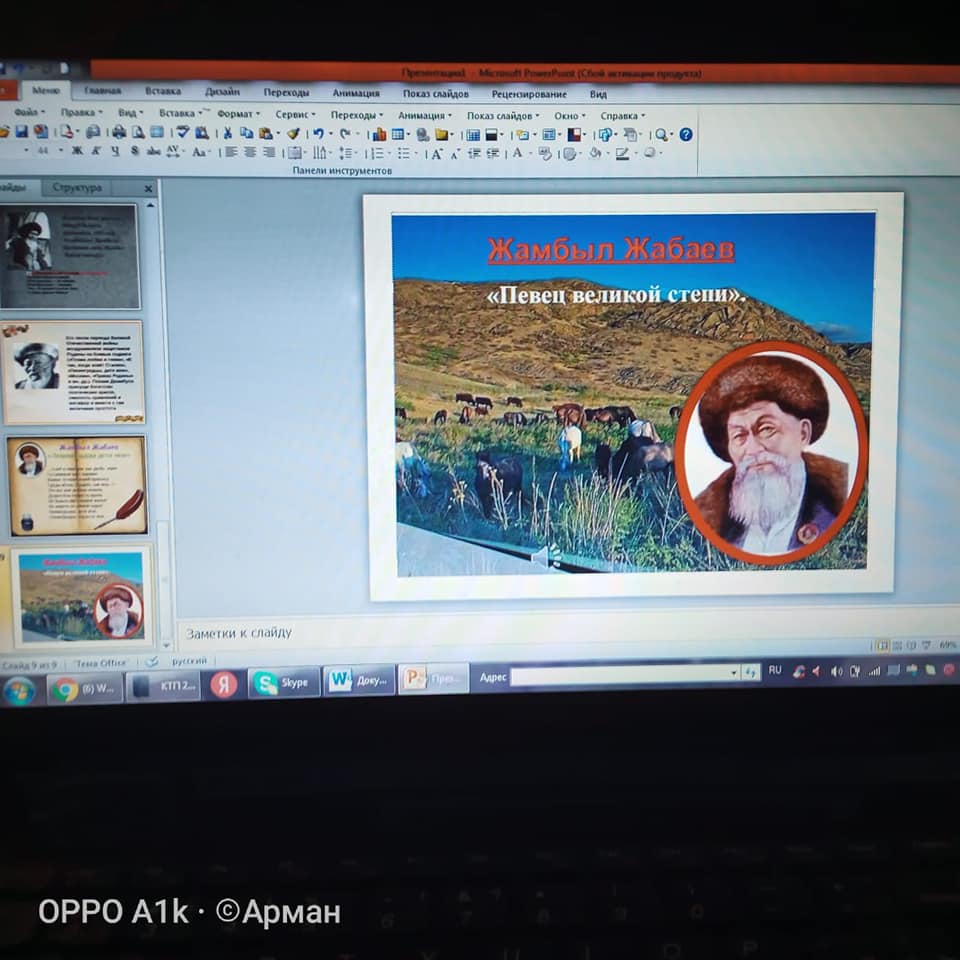The width and height of the screenshot is (960, 960).
Task: Expand the Формат dropdown menu
Action: click(236, 114)
